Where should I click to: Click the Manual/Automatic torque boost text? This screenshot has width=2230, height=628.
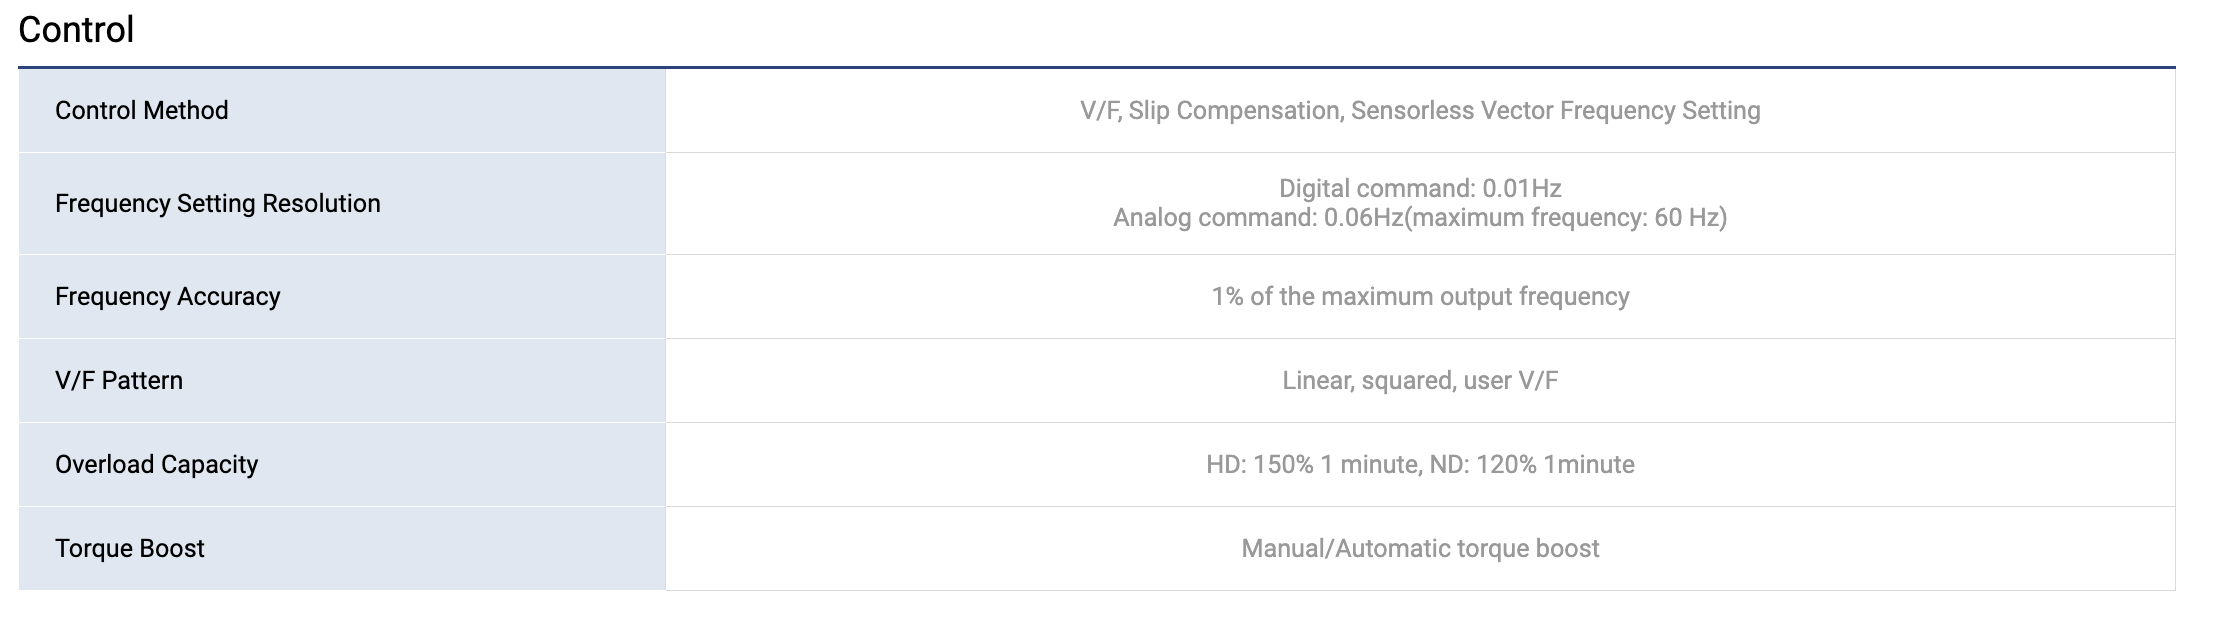click(1420, 548)
